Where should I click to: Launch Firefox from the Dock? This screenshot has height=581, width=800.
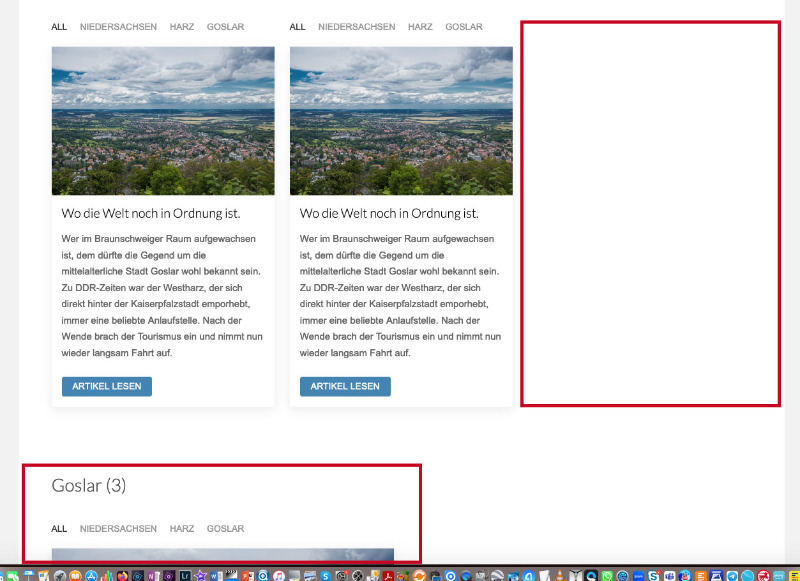pyautogui.click(x=122, y=576)
